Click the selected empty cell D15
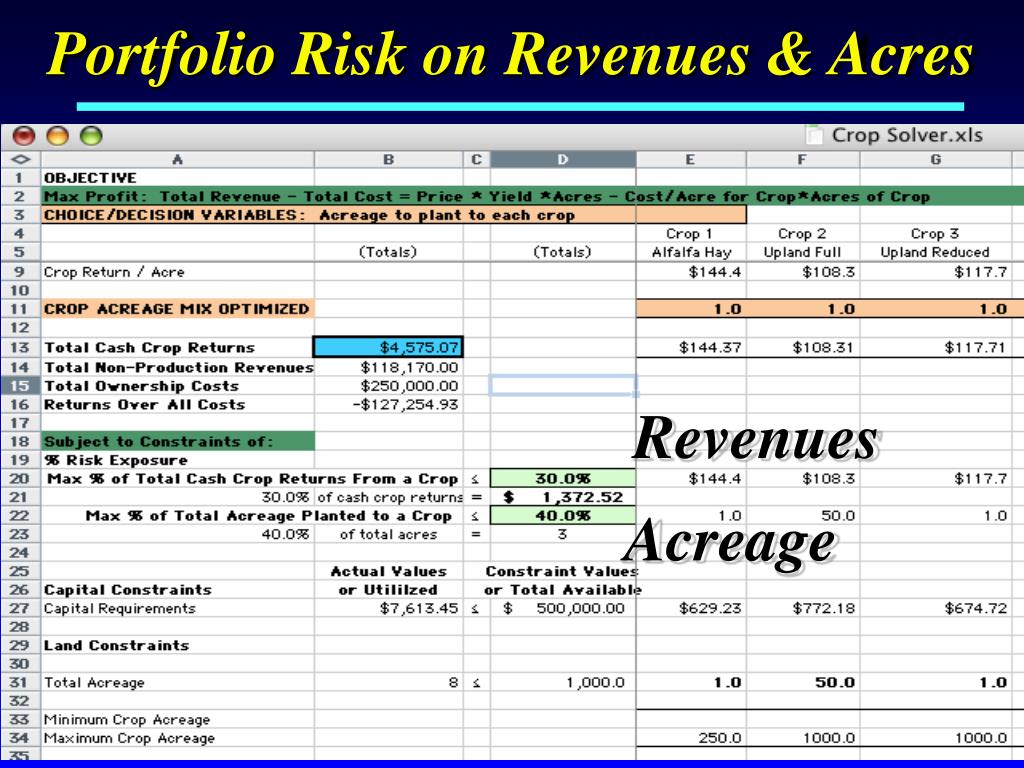Screen dimensions: 1024x768 (563, 385)
